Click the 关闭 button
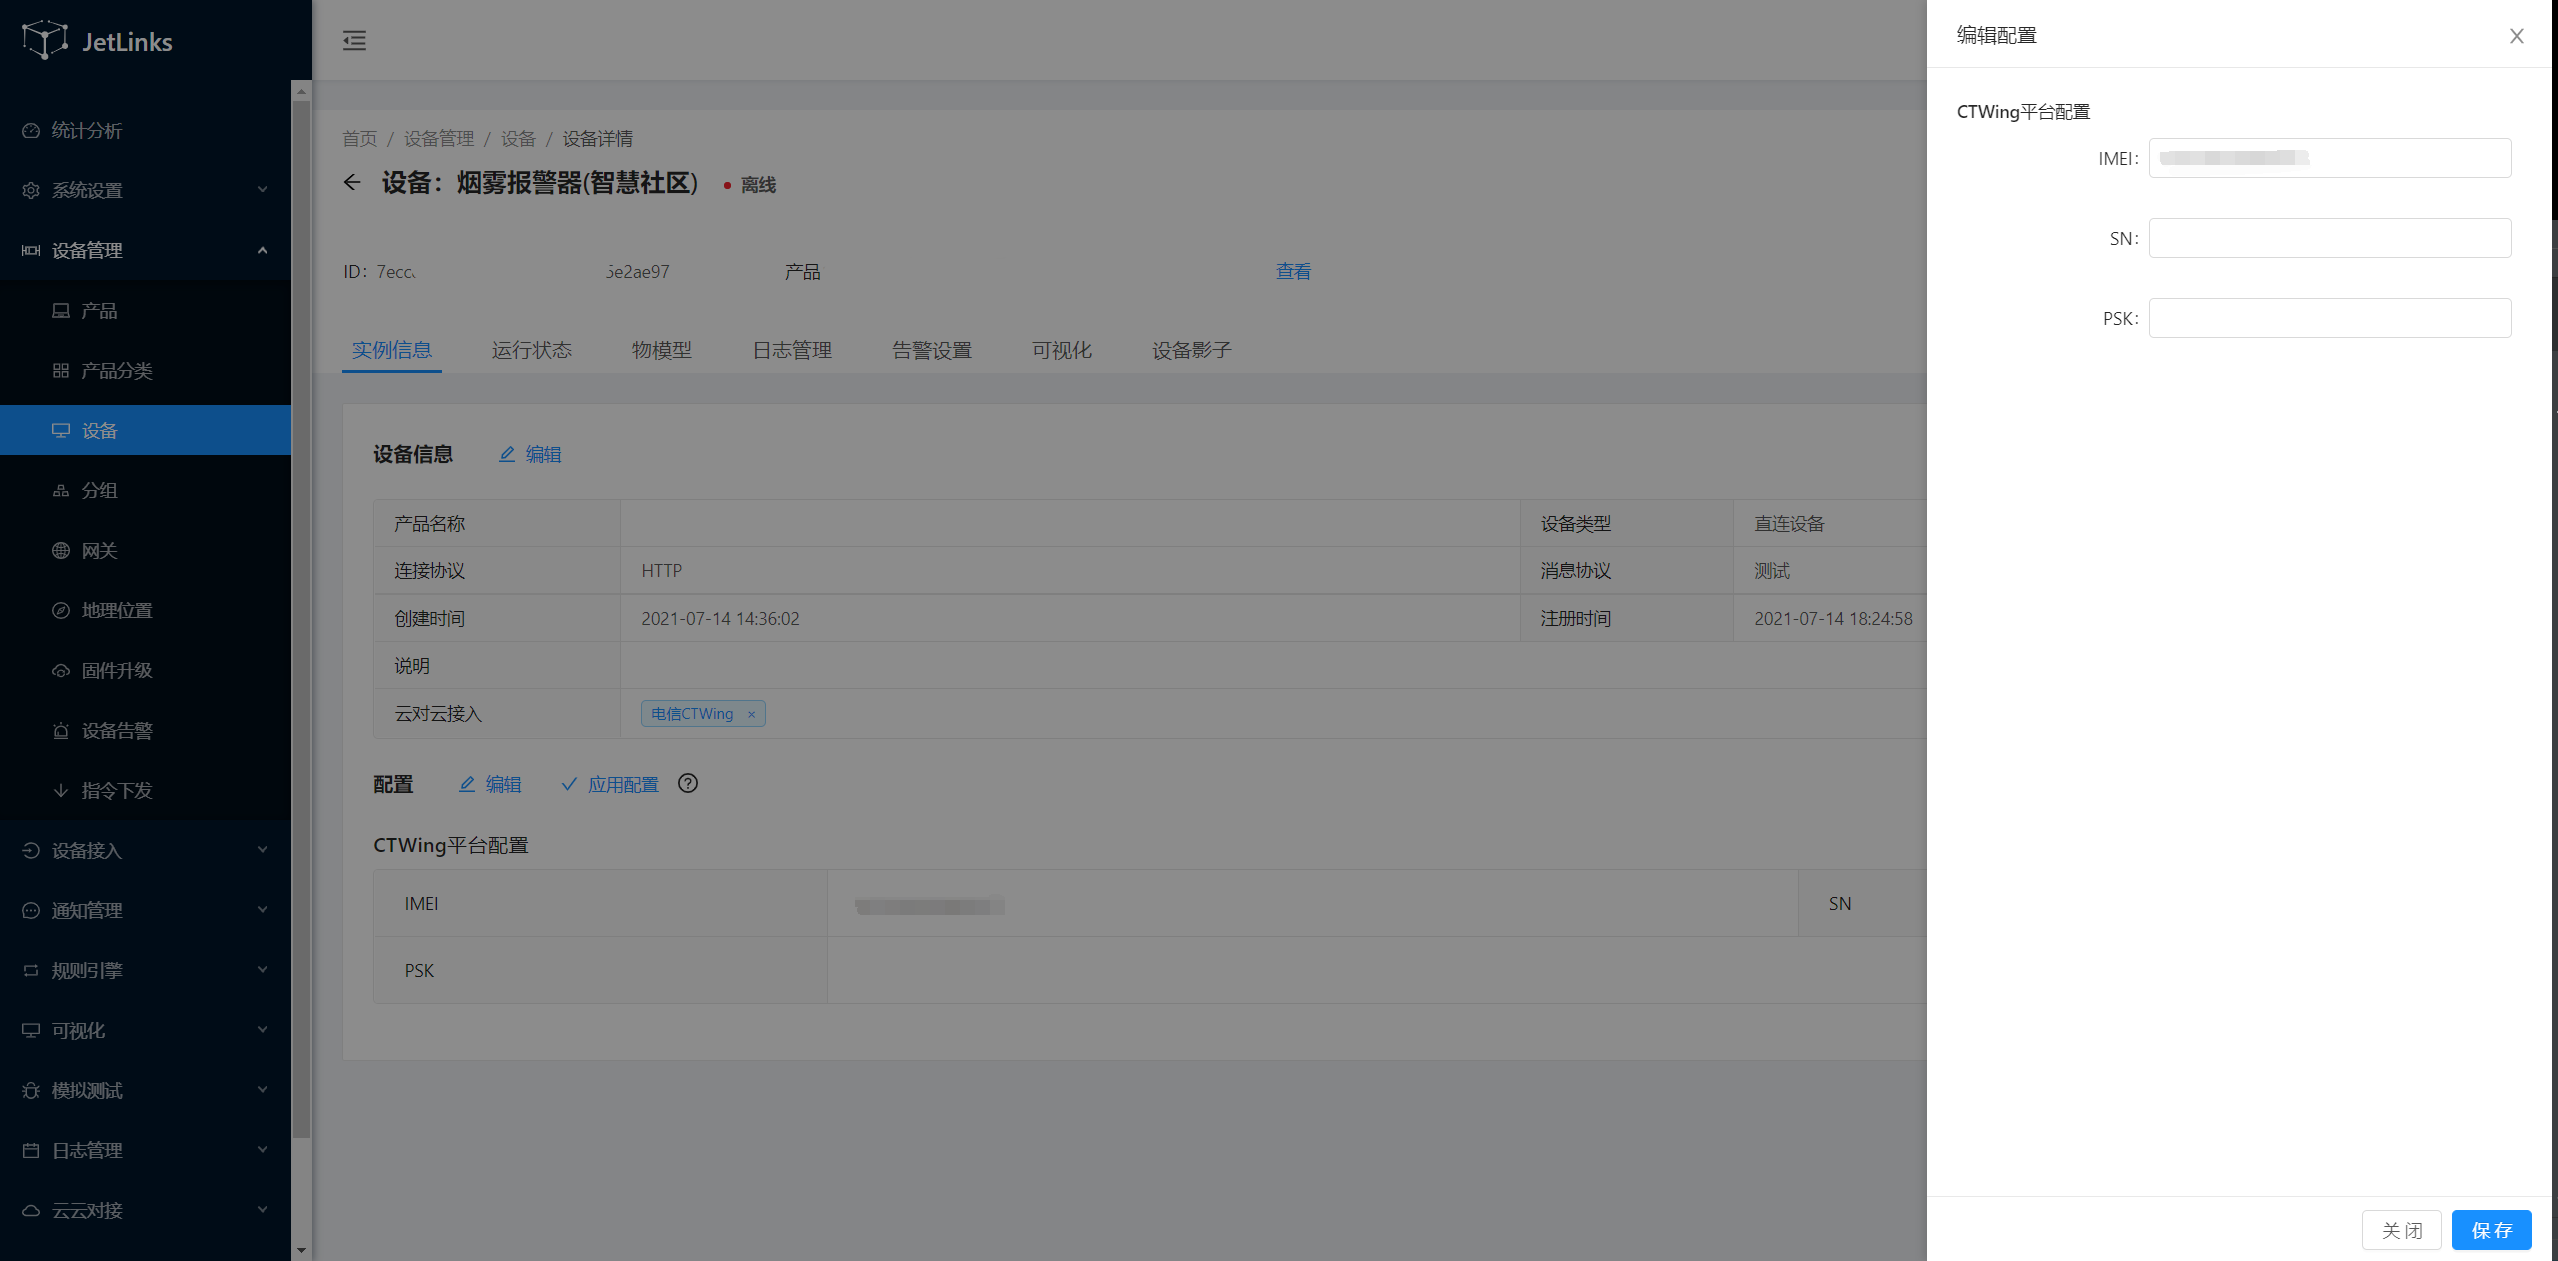 click(2402, 1230)
